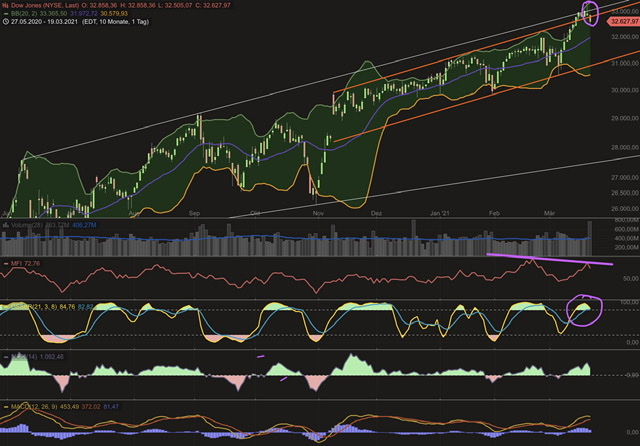Click the purple circle annotation on the latest candle
Image resolution: width=640 pixels, height=446 pixels.
[590, 13]
